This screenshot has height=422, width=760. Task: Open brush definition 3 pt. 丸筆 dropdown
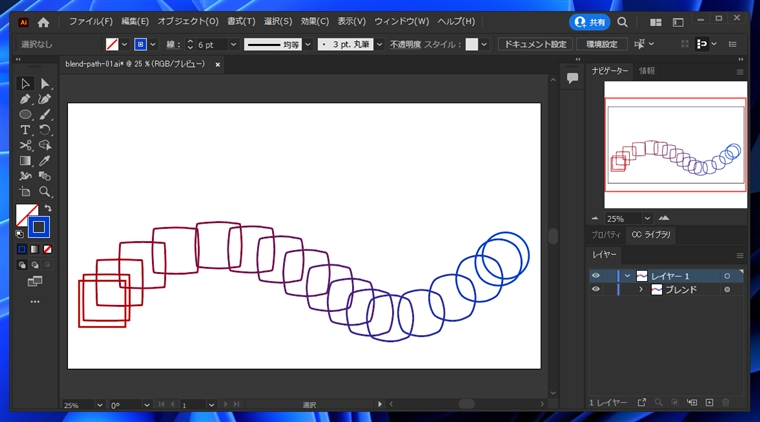tap(380, 44)
